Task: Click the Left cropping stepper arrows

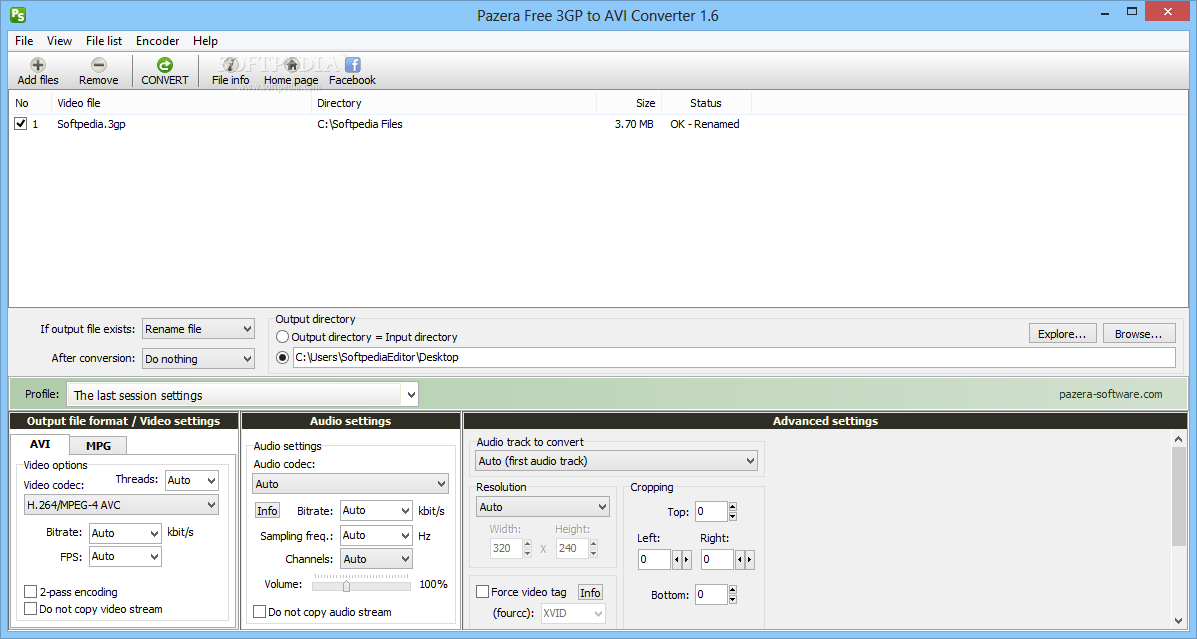Action: pos(682,560)
